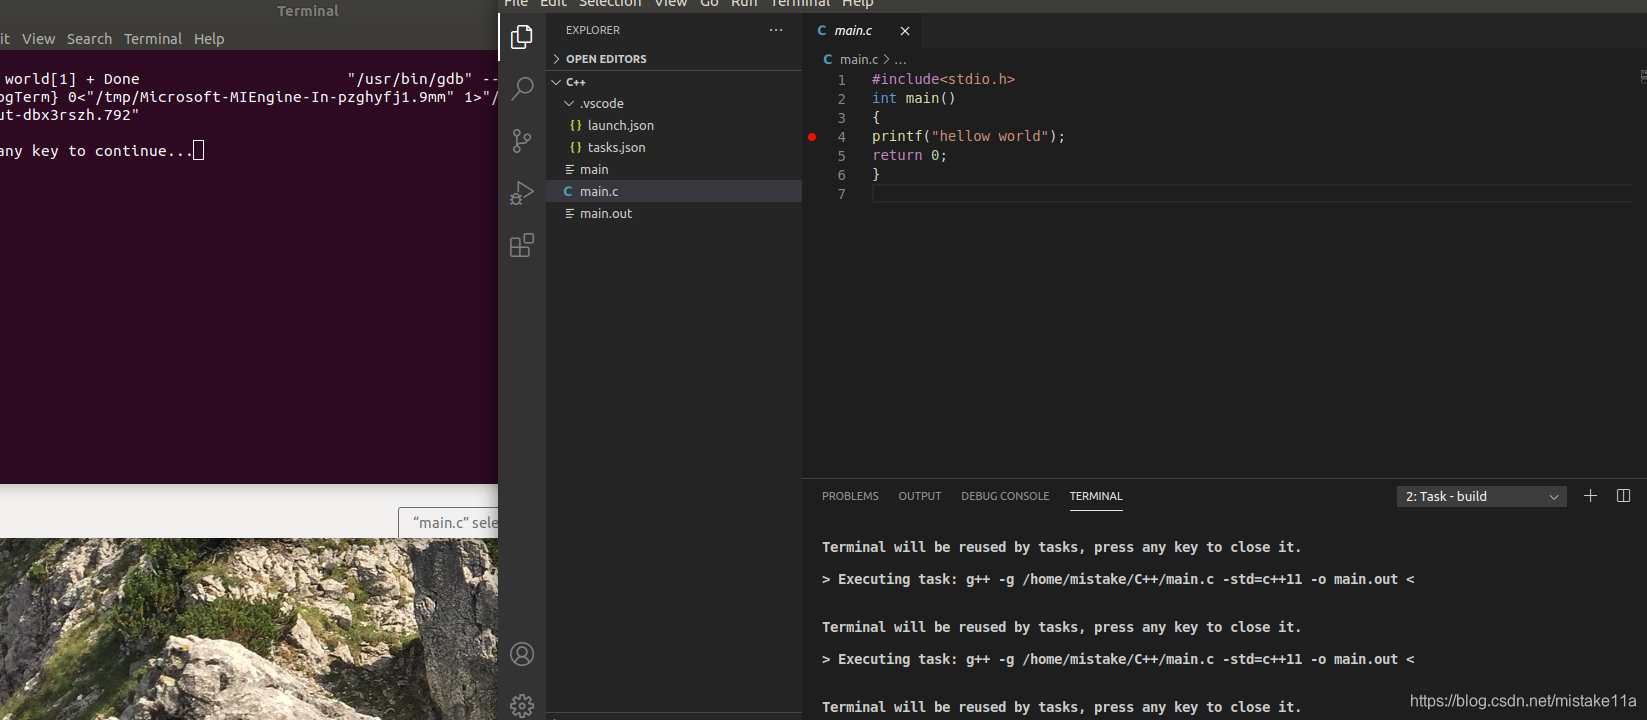The image size is (1647, 720).
Task: Switch to the Terminal panel tab
Action: (x=1096, y=496)
